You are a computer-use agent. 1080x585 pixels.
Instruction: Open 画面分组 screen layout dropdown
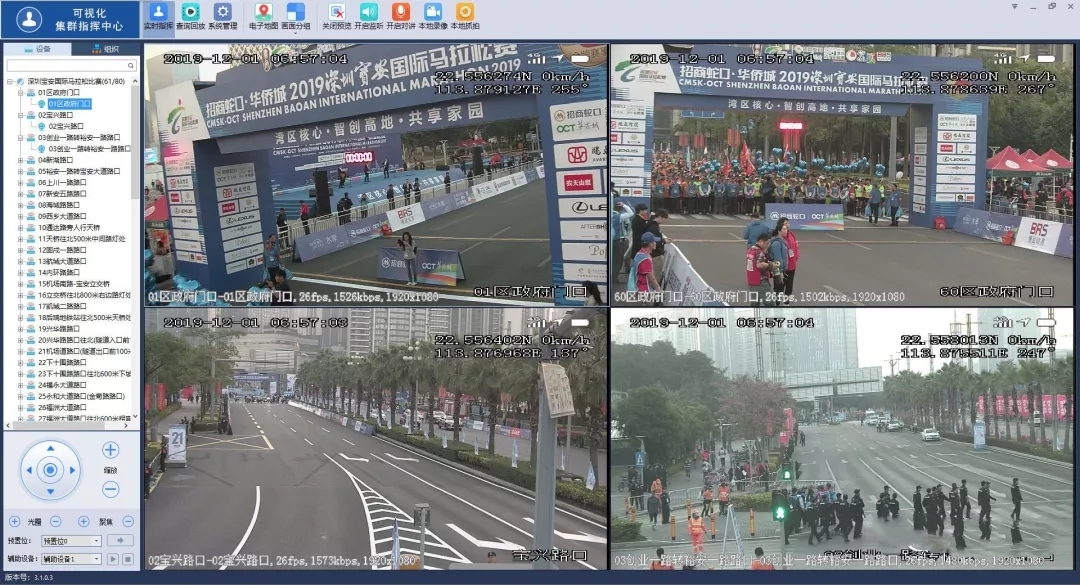(x=295, y=17)
